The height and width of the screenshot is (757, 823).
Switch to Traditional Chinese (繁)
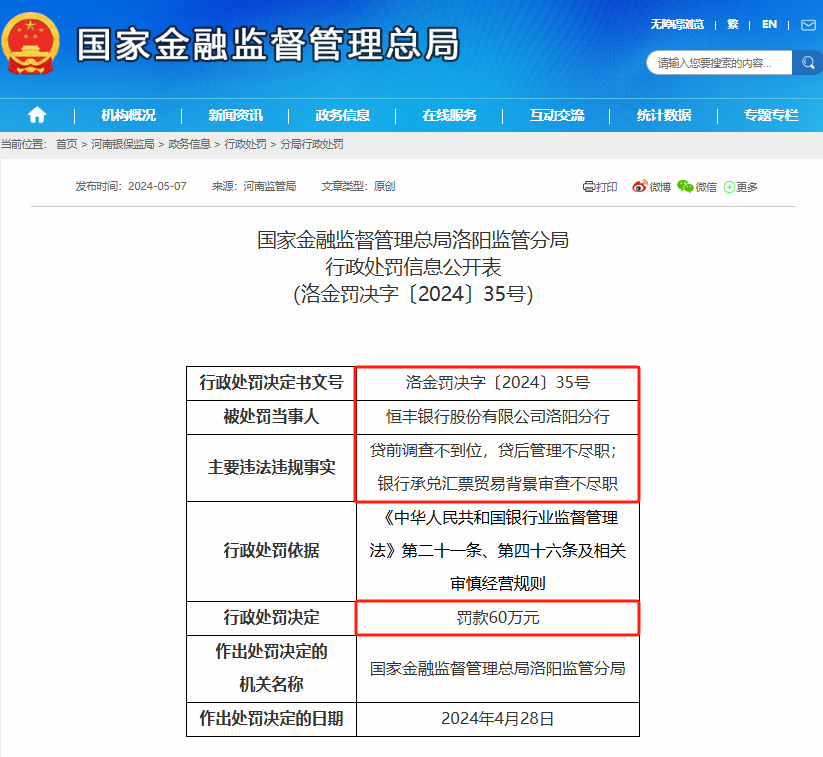733,24
